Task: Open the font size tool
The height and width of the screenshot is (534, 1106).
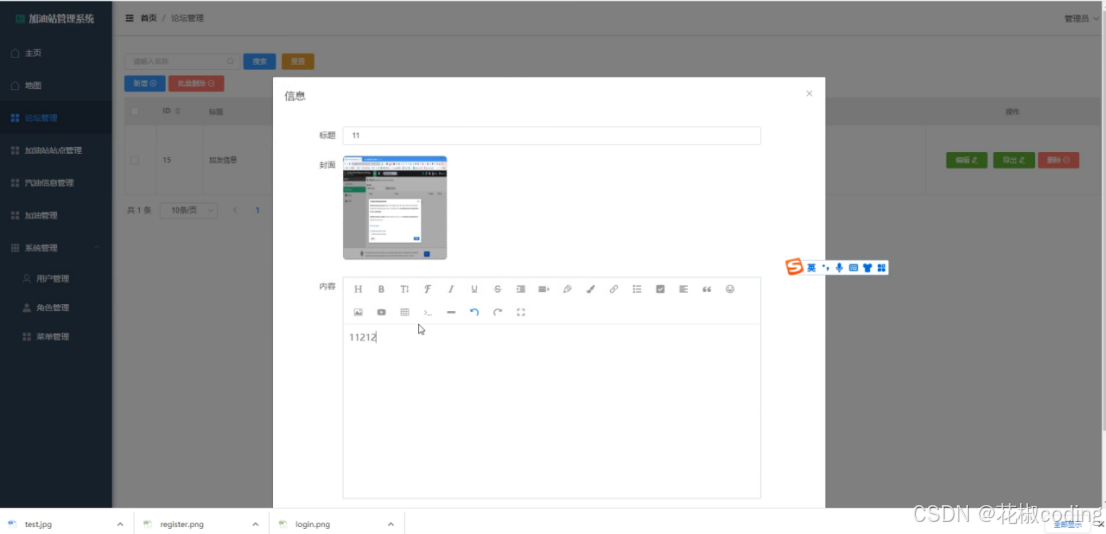Action: tap(404, 289)
